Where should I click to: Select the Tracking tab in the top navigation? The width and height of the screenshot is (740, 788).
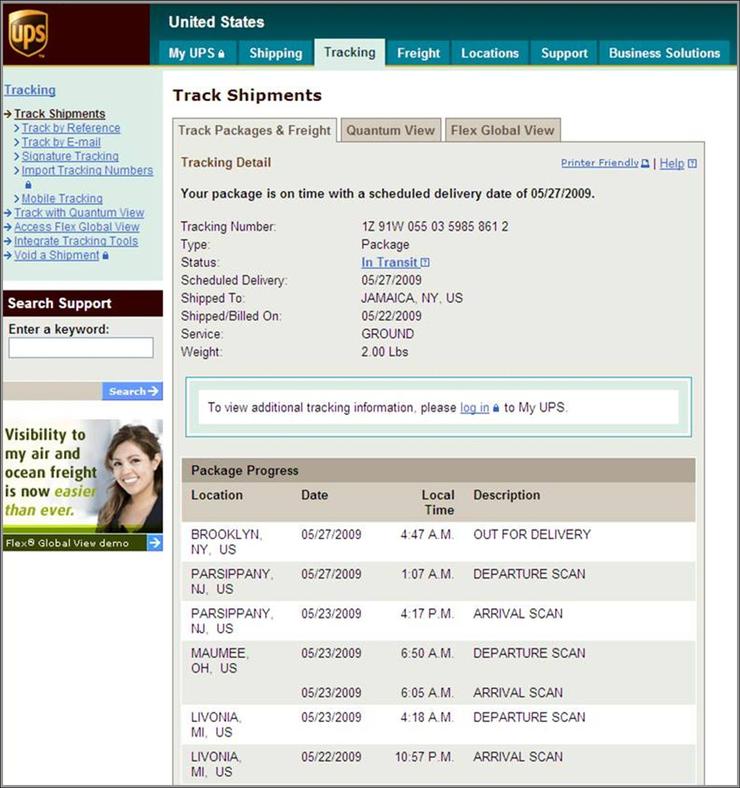(x=350, y=52)
